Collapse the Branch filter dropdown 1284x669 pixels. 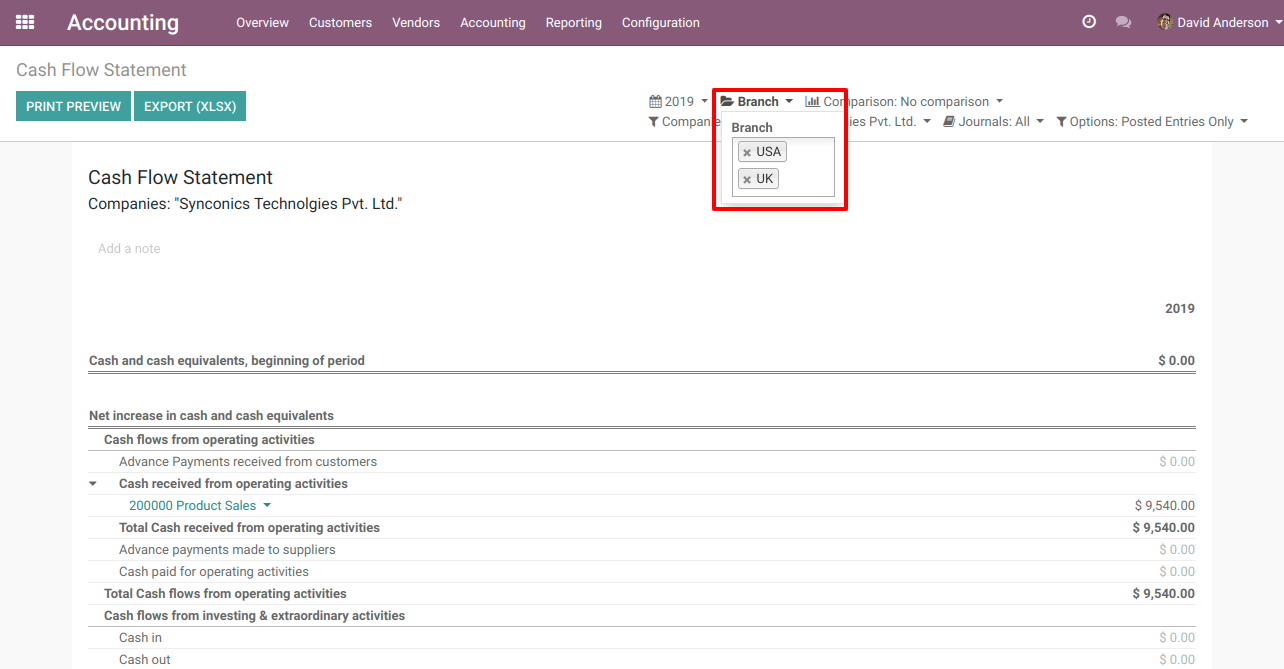click(757, 102)
